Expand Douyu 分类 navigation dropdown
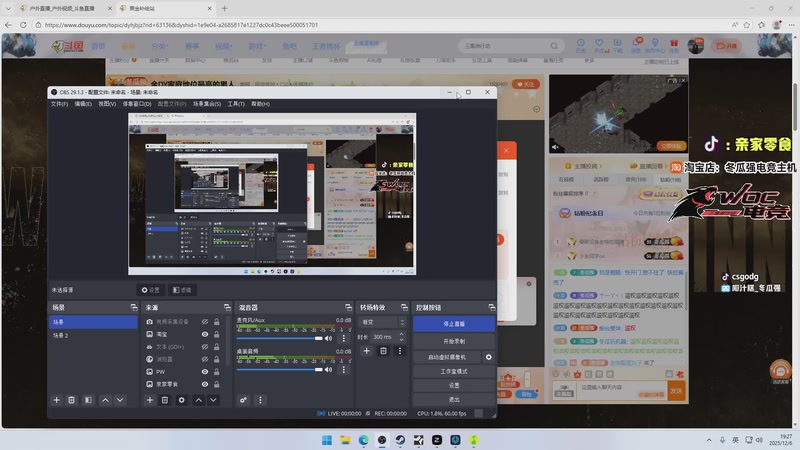 coord(160,46)
